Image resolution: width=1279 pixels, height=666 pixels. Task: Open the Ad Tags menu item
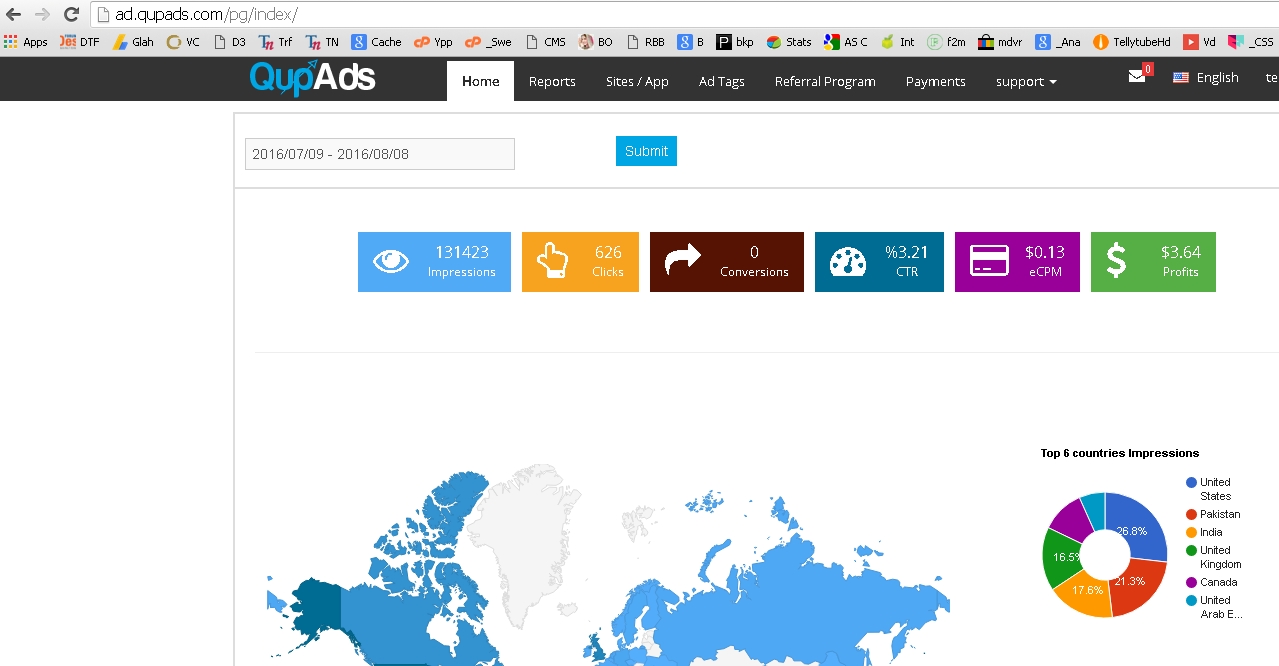722,81
